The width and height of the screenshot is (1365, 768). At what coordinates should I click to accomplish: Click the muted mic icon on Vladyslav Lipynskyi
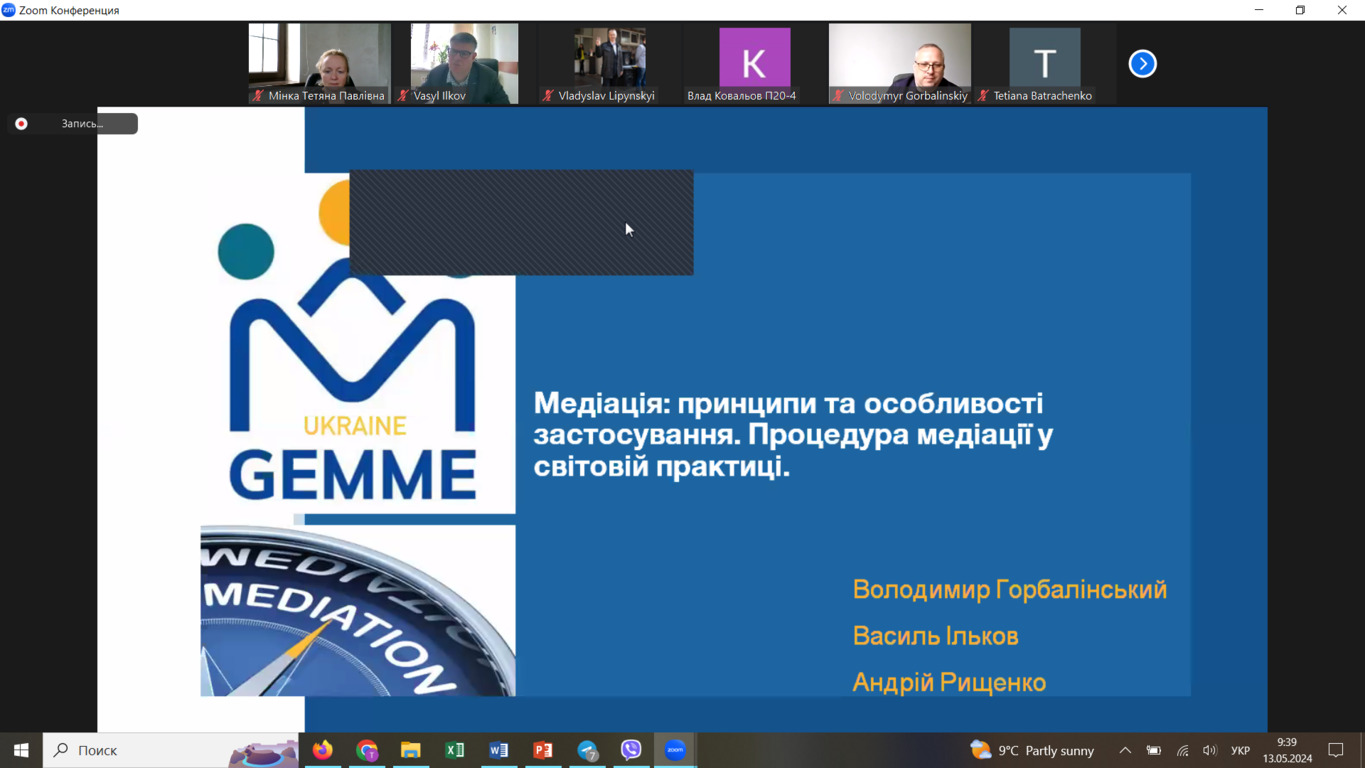pyautogui.click(x=548, y=96)
